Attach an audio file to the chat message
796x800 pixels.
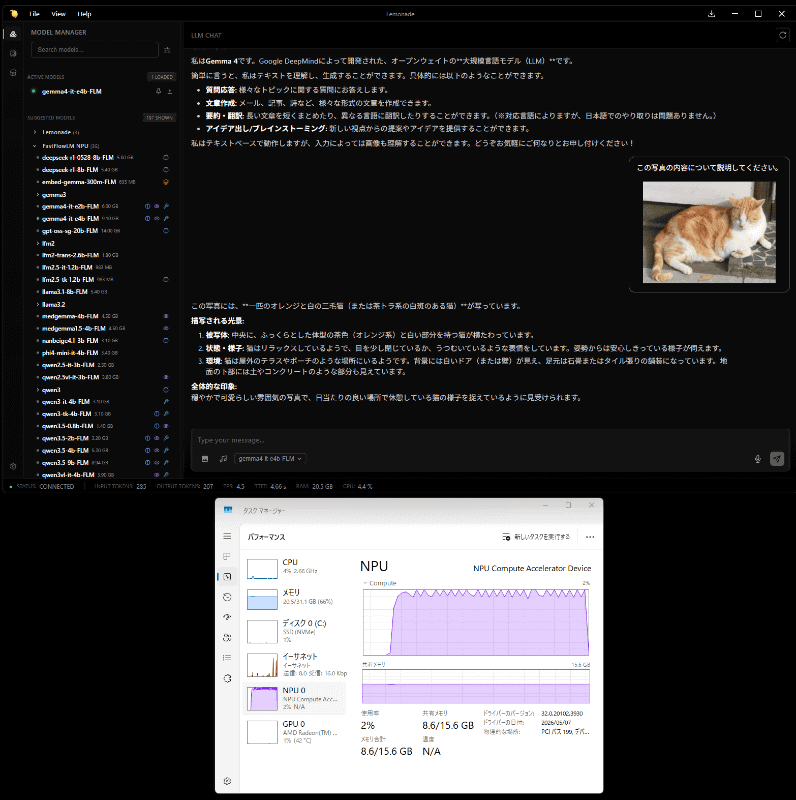click(223, 459)
